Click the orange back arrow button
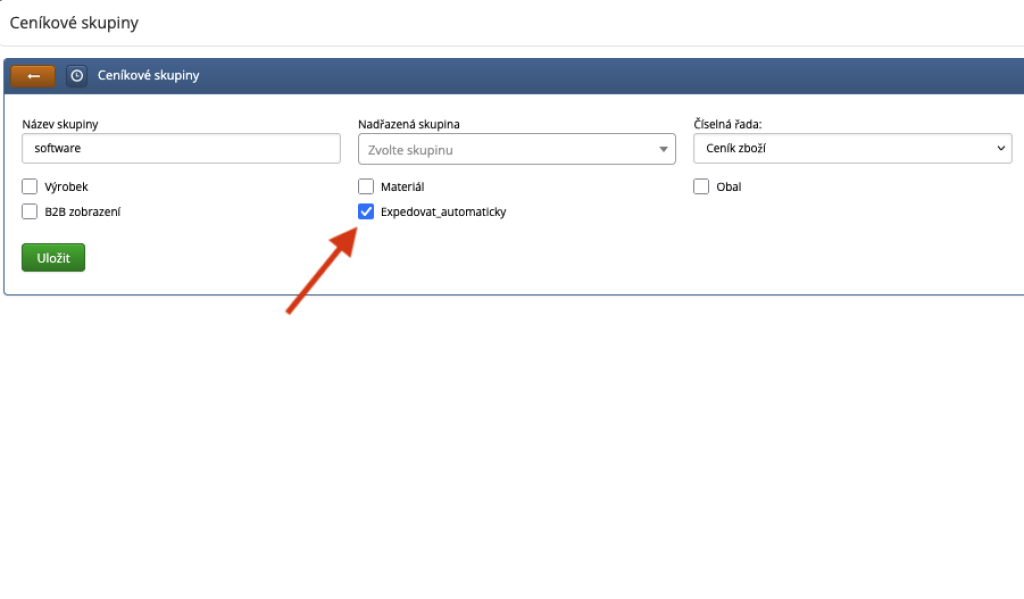This screenshot has height=599, width=1024. tap(33, 76)
